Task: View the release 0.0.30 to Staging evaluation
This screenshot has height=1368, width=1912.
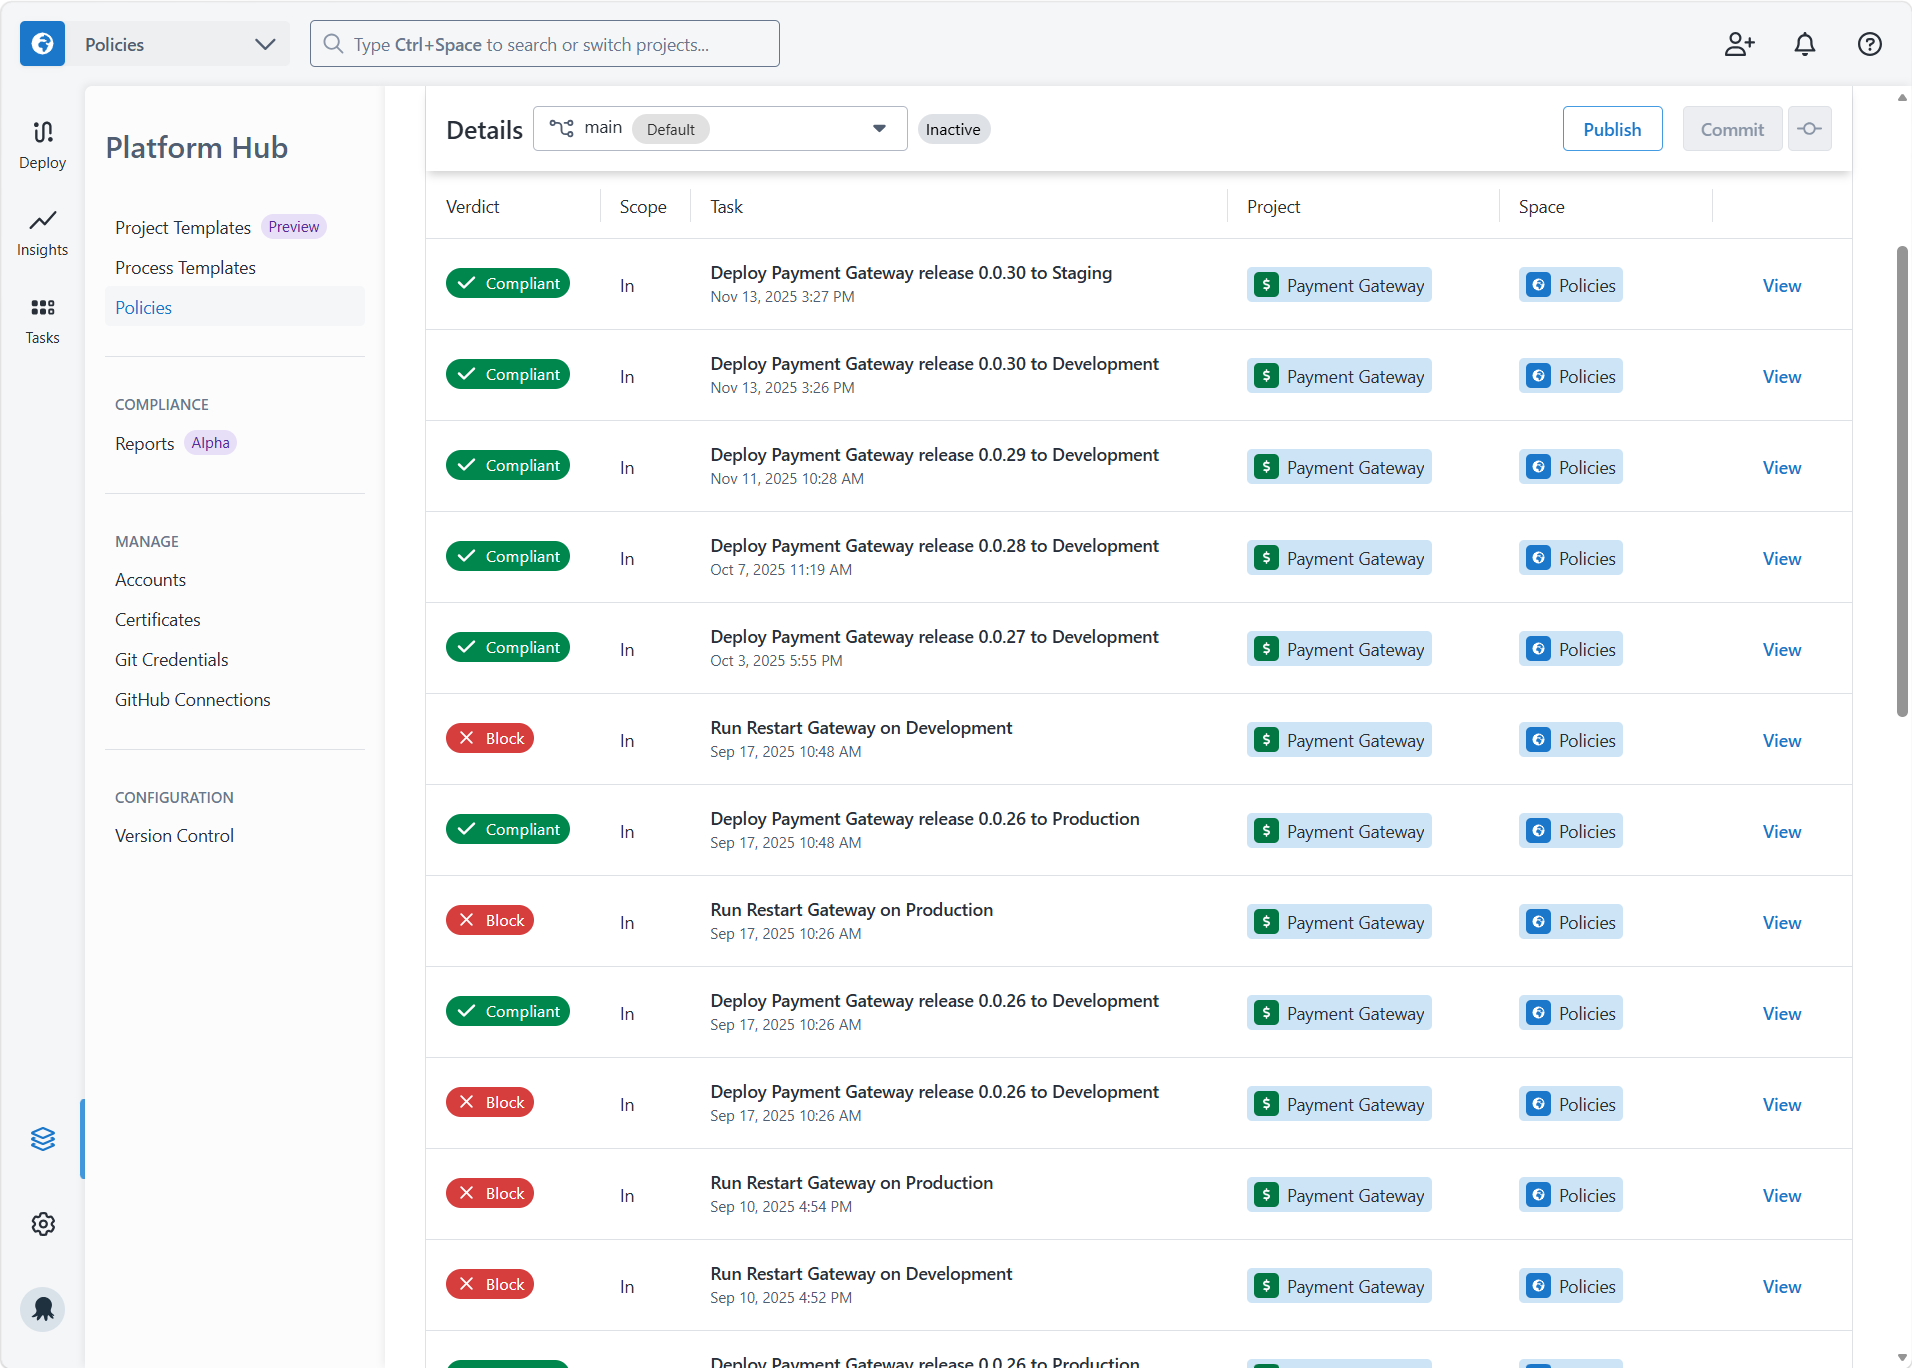Action: point(1781,285)
